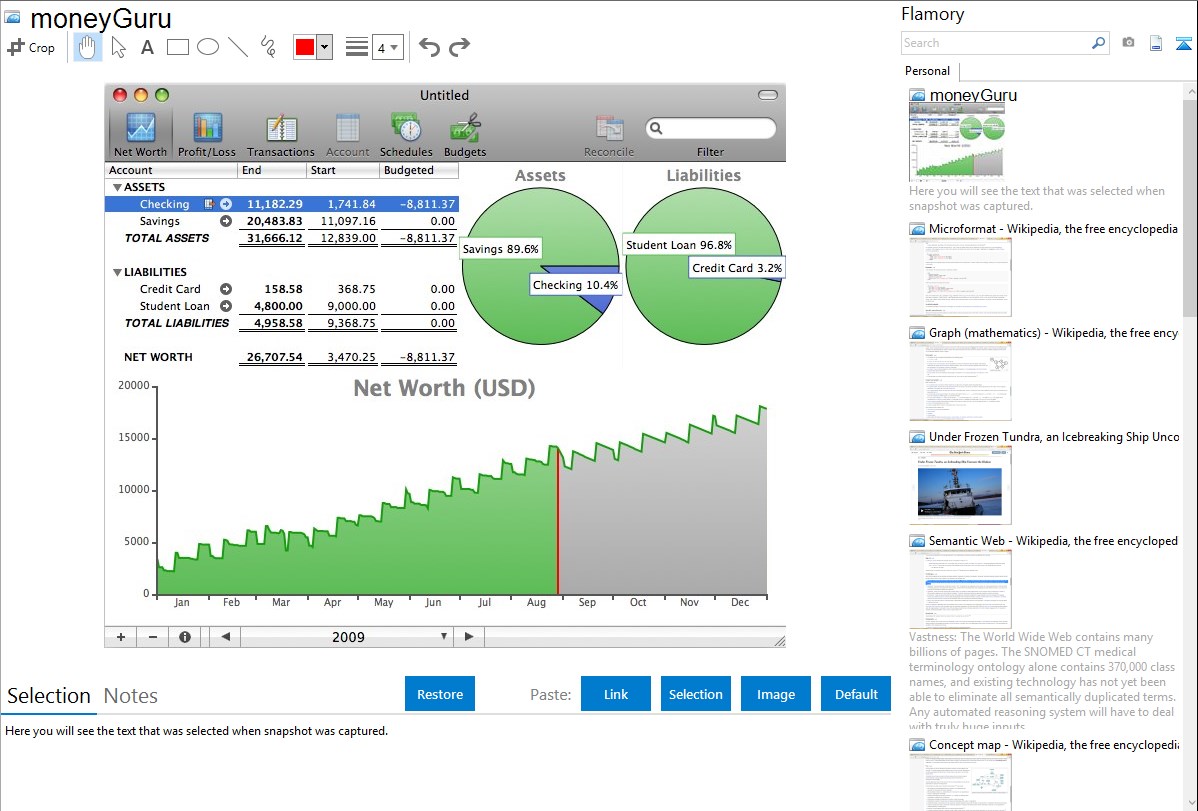Click the Image paste button
This screenshot has height=811, width=1198.
pyautogui.click(x=776, y=694)
